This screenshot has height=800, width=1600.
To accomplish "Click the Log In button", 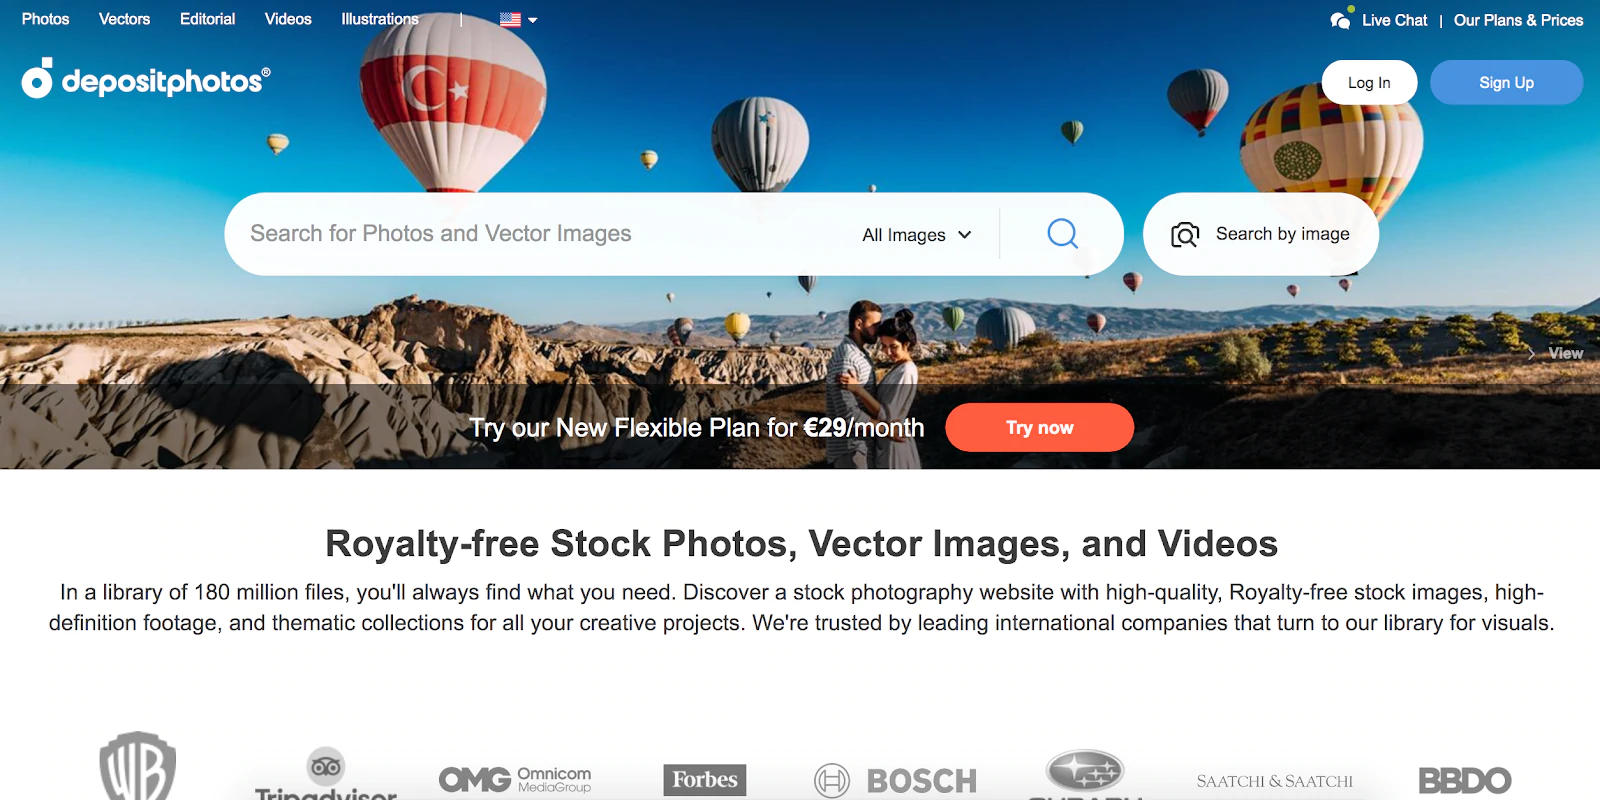I will pos(1369,83).
